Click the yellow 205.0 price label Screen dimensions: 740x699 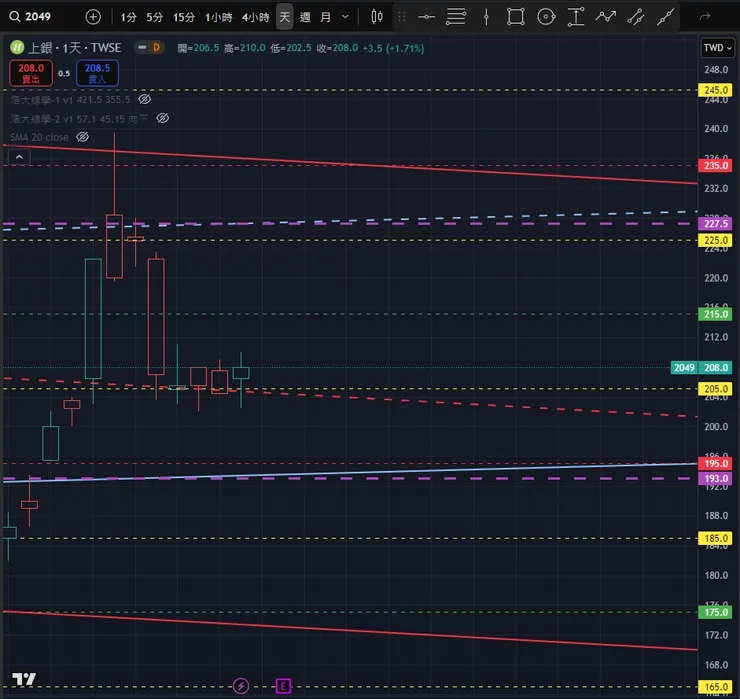[715, 389]
